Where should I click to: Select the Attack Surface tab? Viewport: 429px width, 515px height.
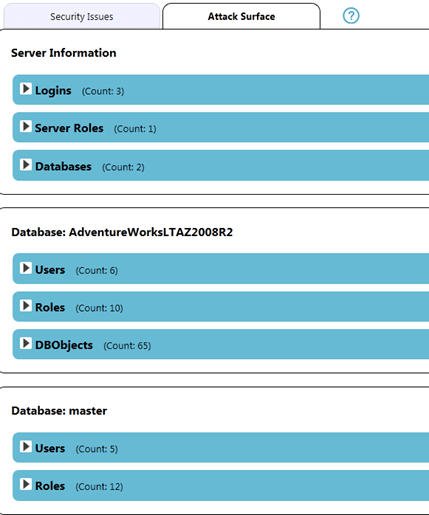pyautogui.click(x=241, y=16)
